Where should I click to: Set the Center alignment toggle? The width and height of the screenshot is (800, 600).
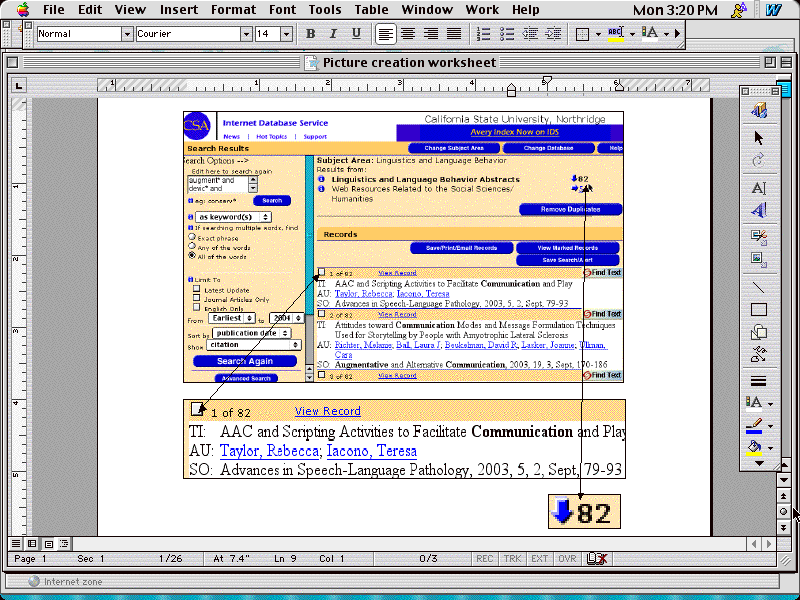click(x=408, y=34)
